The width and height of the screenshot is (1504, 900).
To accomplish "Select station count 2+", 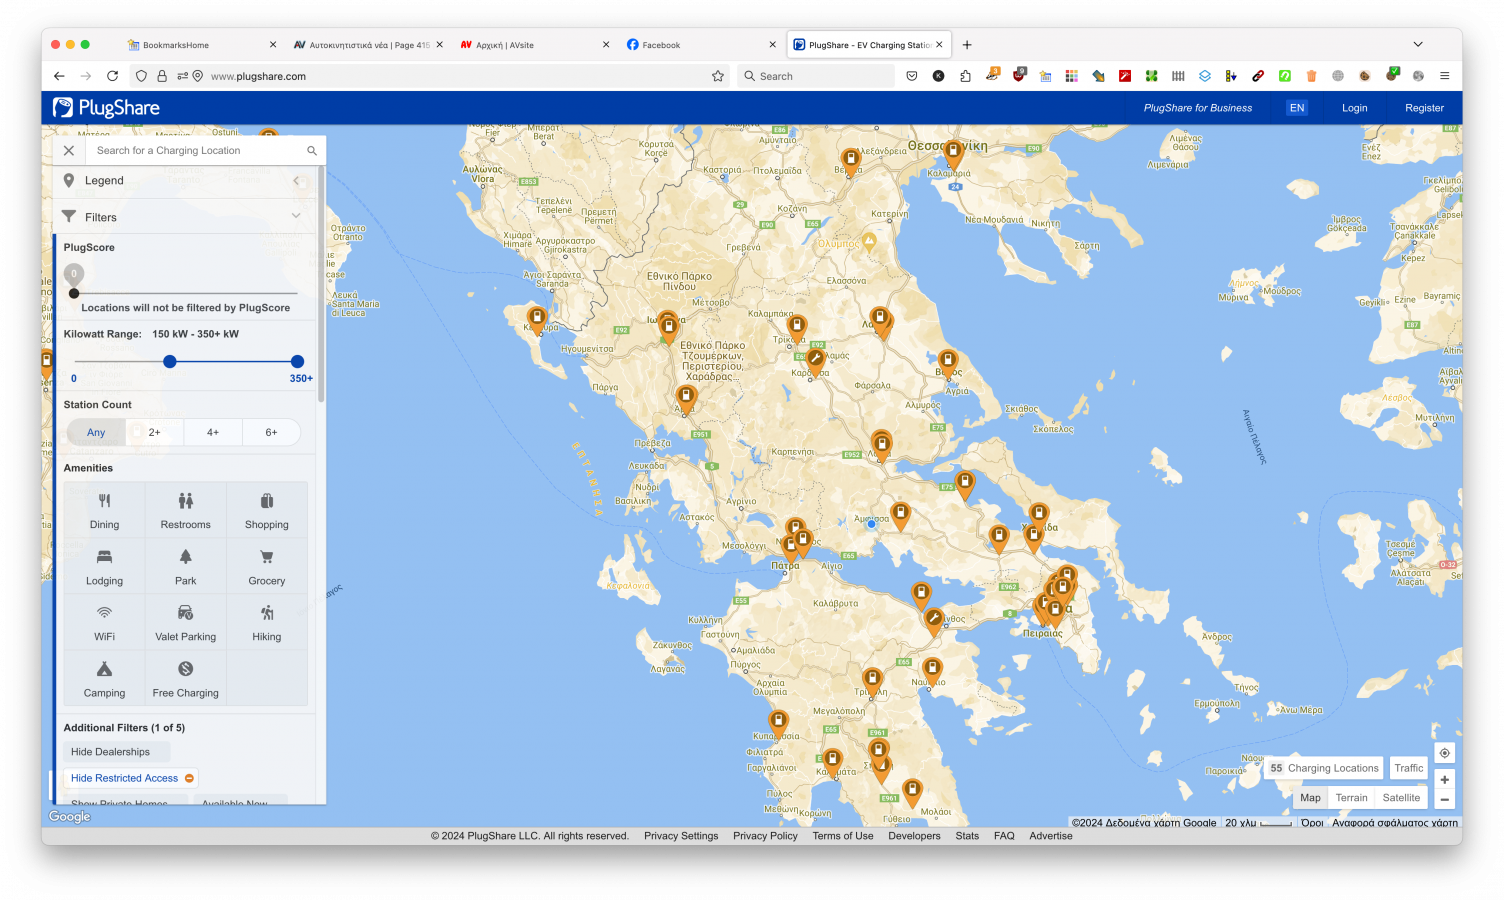I will 155,432.
